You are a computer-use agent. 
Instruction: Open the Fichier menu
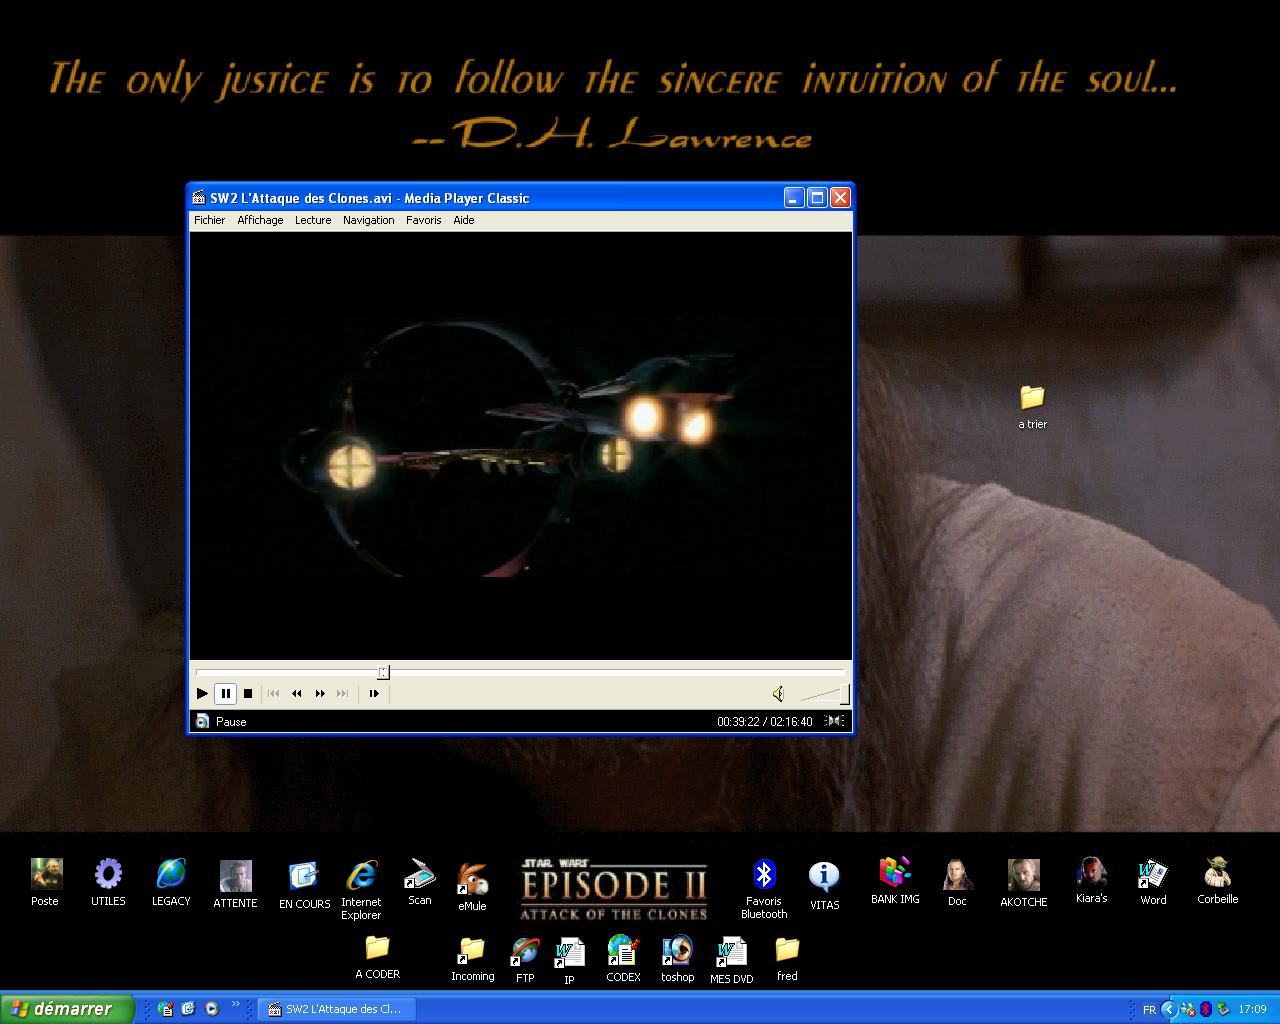pos(209,220)
